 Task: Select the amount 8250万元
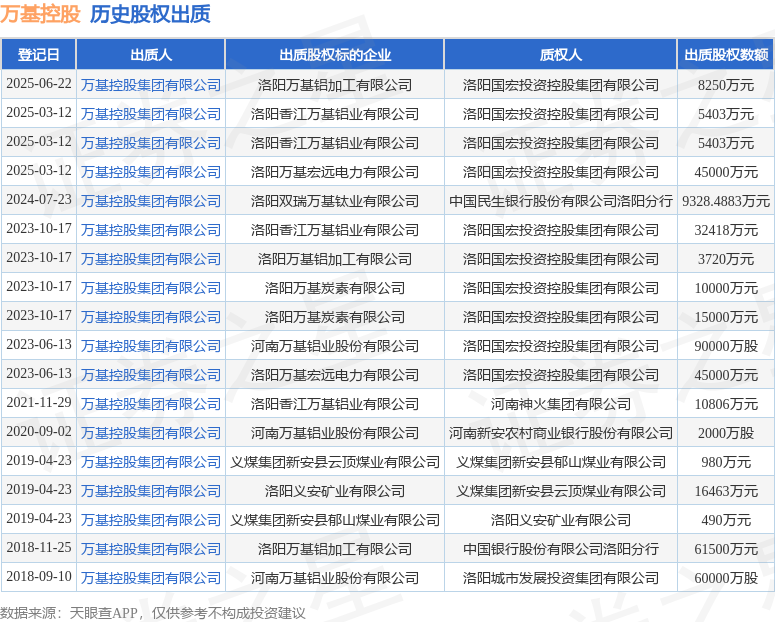(x=726, y=85)
